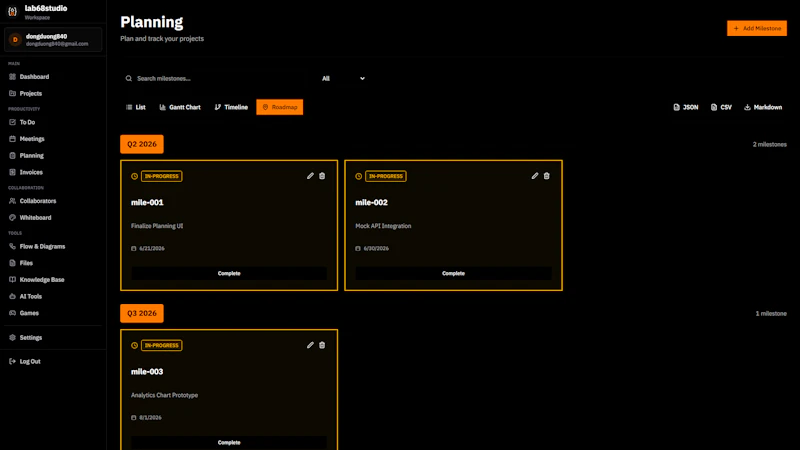Open the Knowledge Base

point(53,280)
